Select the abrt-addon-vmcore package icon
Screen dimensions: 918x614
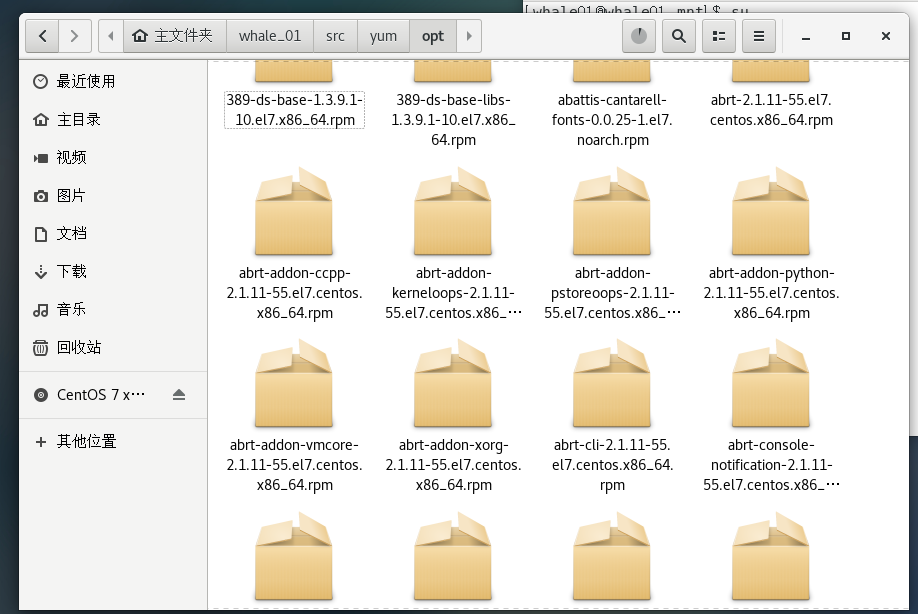click(294, 383)
